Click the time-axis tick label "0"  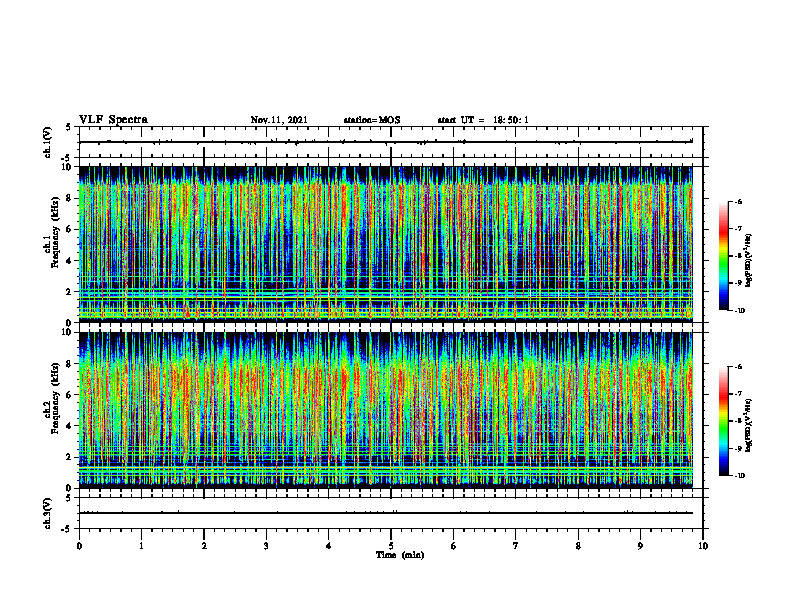[79, 546]
